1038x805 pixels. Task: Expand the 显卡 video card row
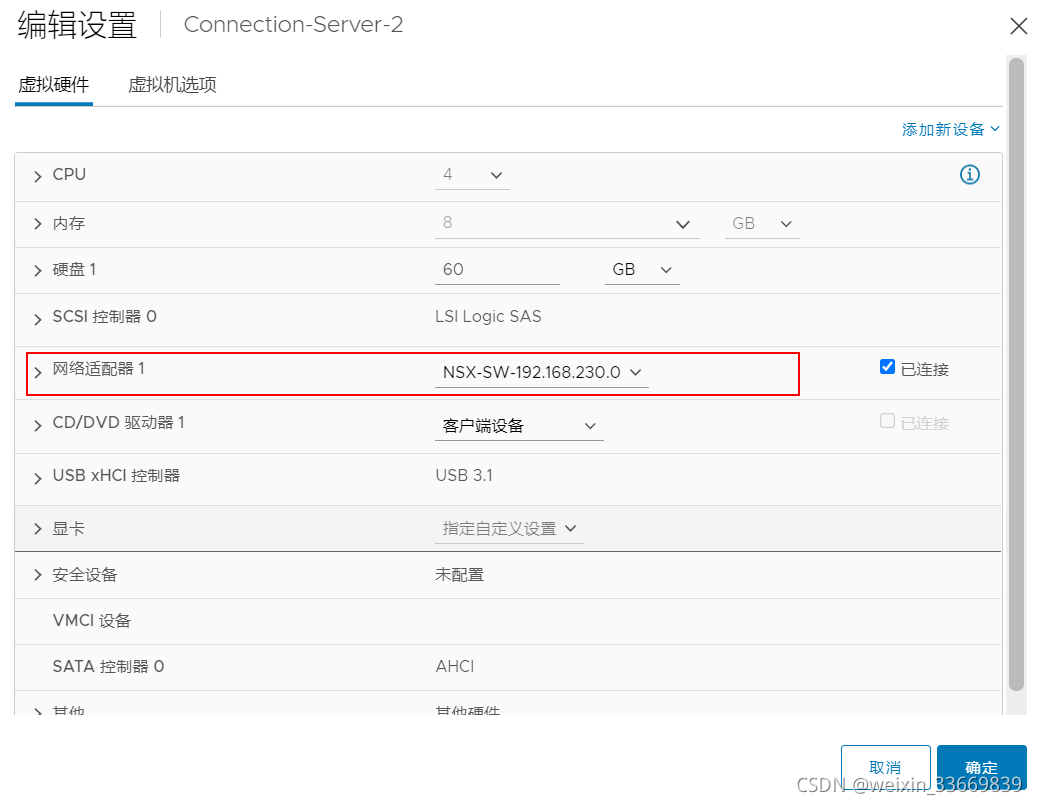(x=38, y=529)
